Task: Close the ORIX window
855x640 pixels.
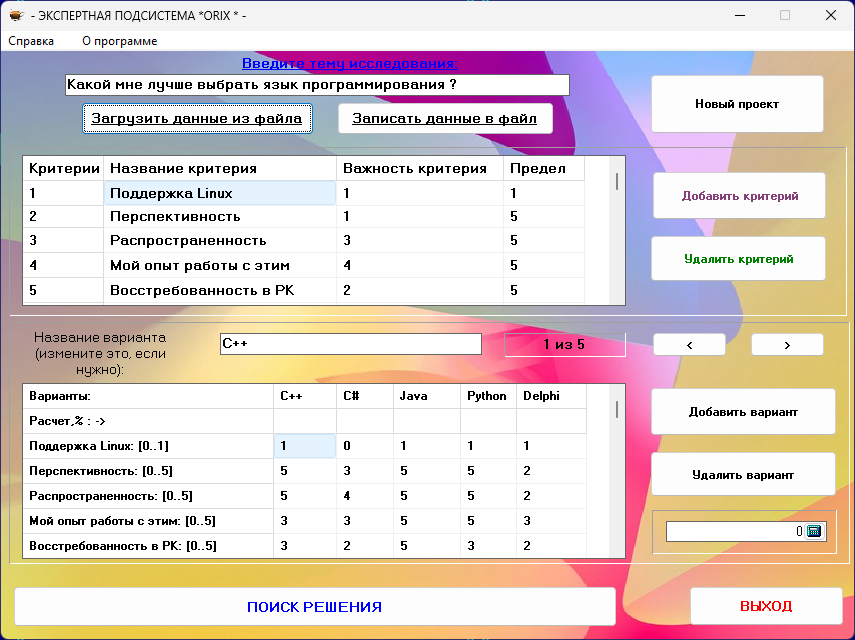Action: pyautogui.click(x=830, y=15)
